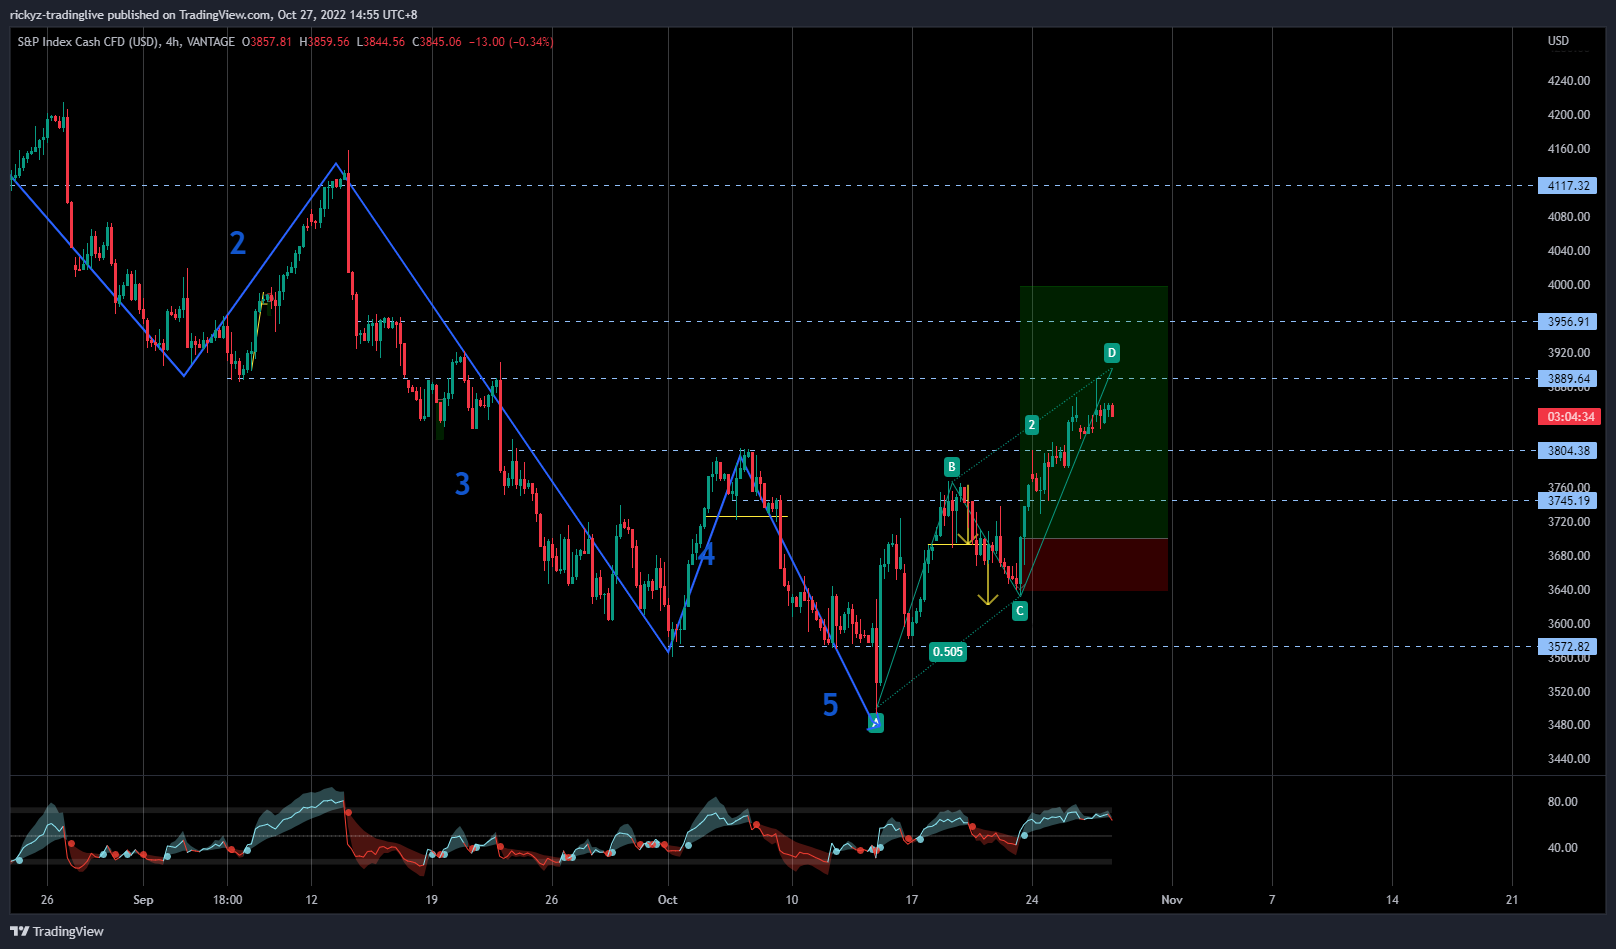
Task: Click the 12 date label on time axis
Action: click(x=312, y=900)
